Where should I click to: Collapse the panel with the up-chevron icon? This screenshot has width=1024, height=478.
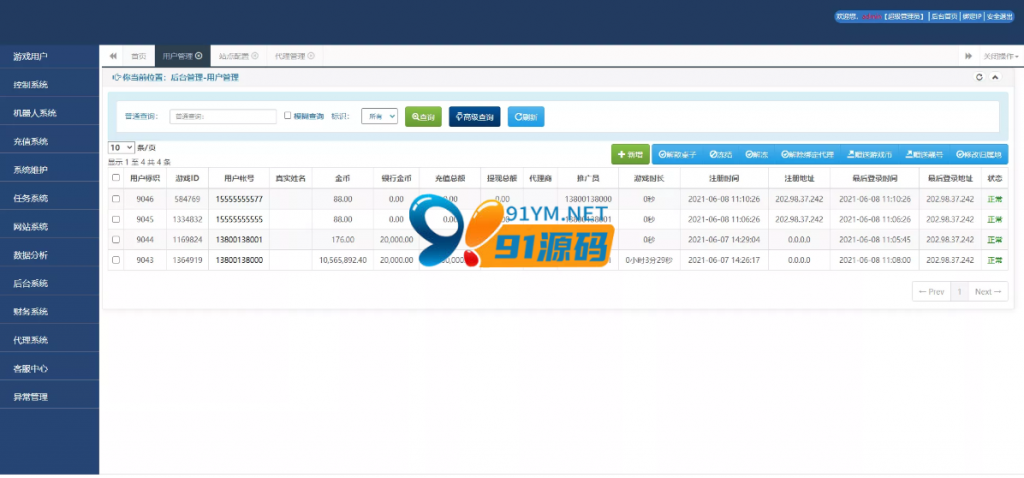[995, 77]
